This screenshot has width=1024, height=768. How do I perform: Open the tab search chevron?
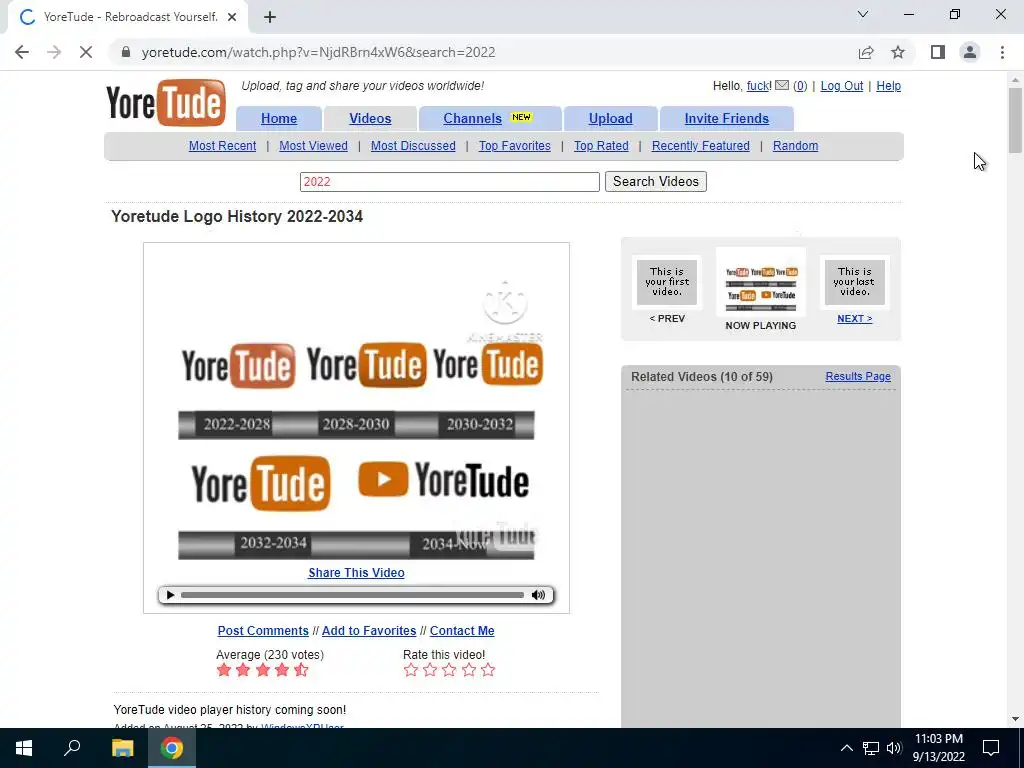(x=863, y=14)
